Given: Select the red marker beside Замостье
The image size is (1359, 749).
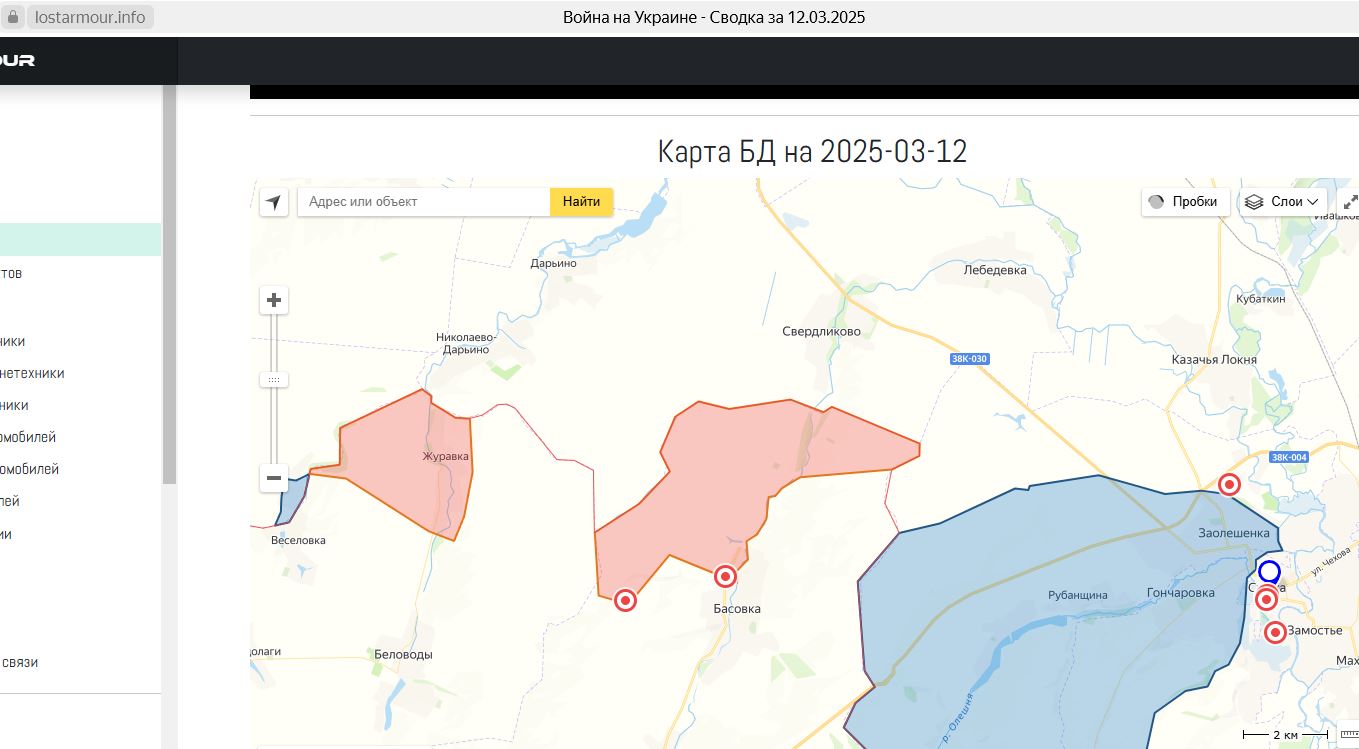Looking at the screenshot, I should (x=1275, y=632).
